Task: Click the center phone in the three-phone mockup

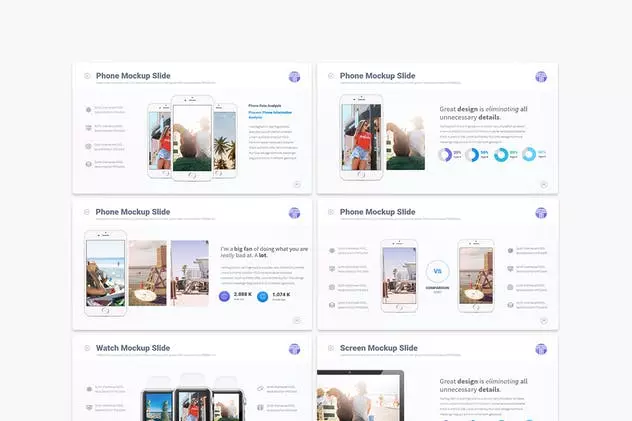Action: [x=192, y=138]
